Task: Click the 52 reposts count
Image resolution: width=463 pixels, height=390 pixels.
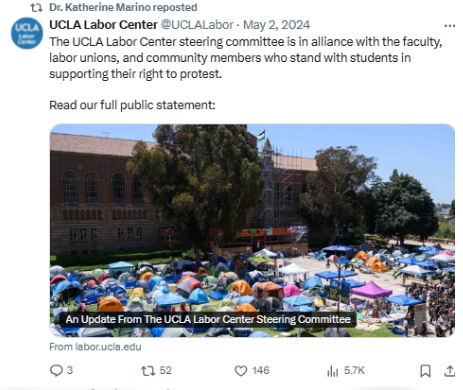Action: pyautogui.click(x=165, y=370)
